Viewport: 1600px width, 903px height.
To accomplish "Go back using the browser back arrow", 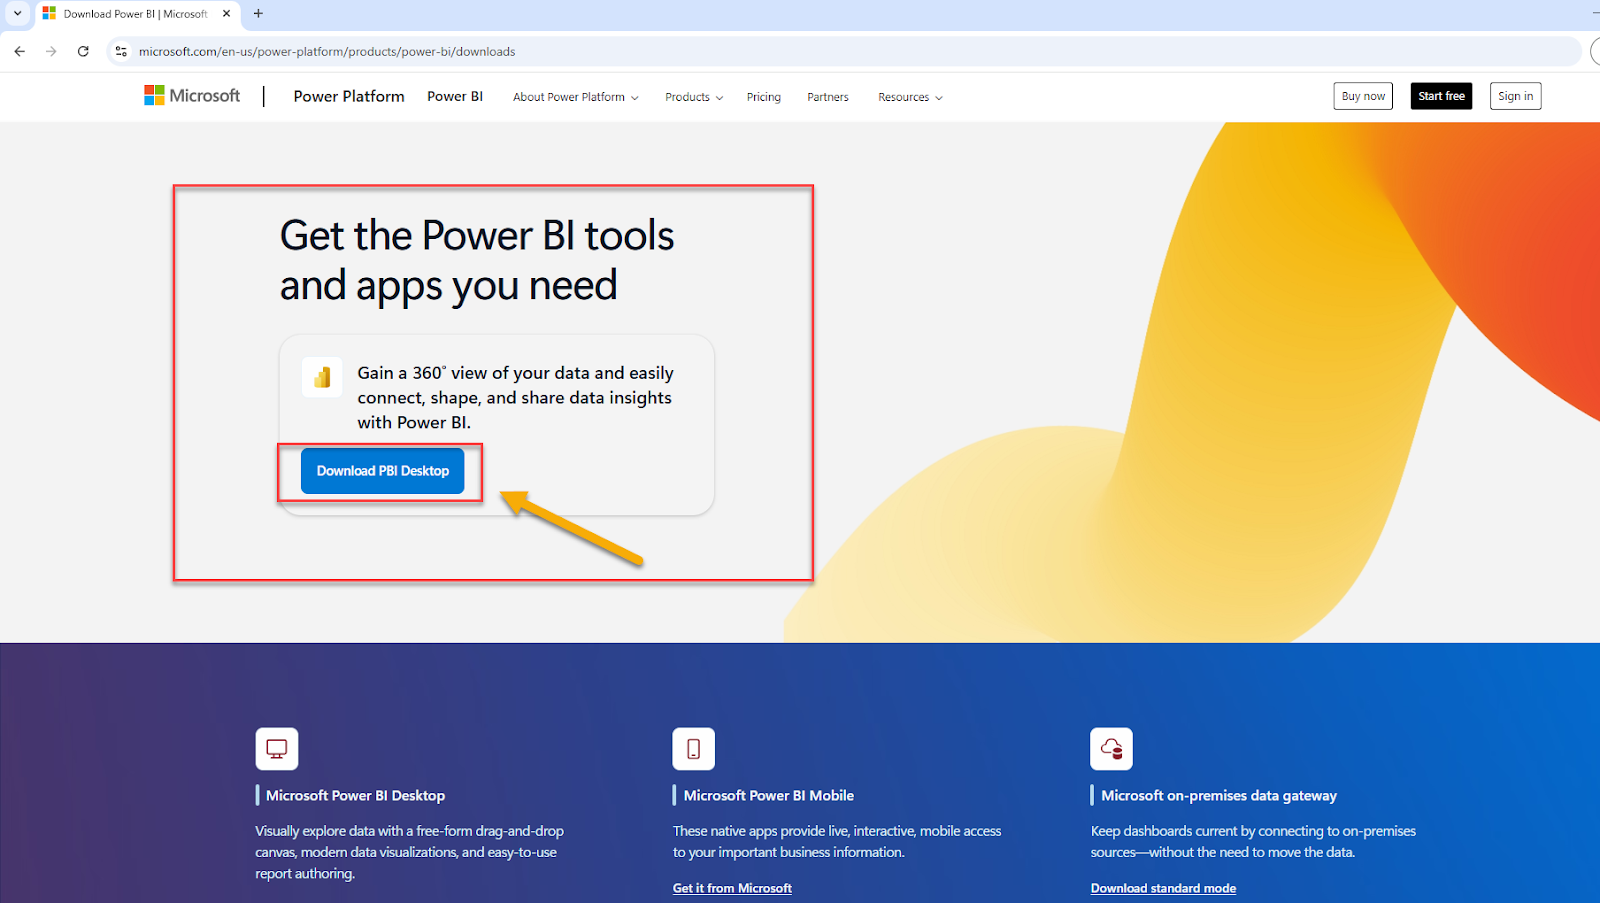I will click(20, 51).
